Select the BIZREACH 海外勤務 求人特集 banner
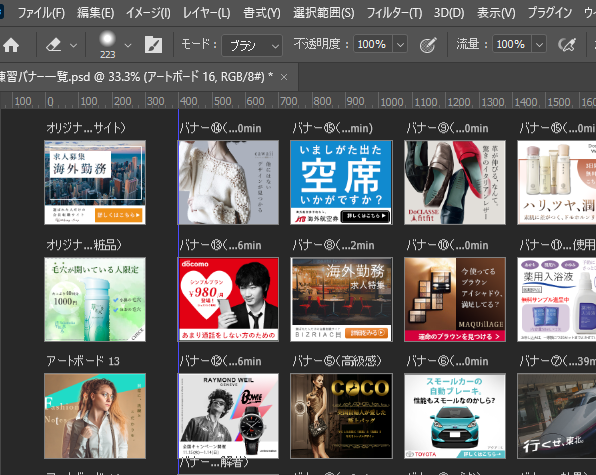The width and height of the screenshot is (596, 475). (341, 299)
